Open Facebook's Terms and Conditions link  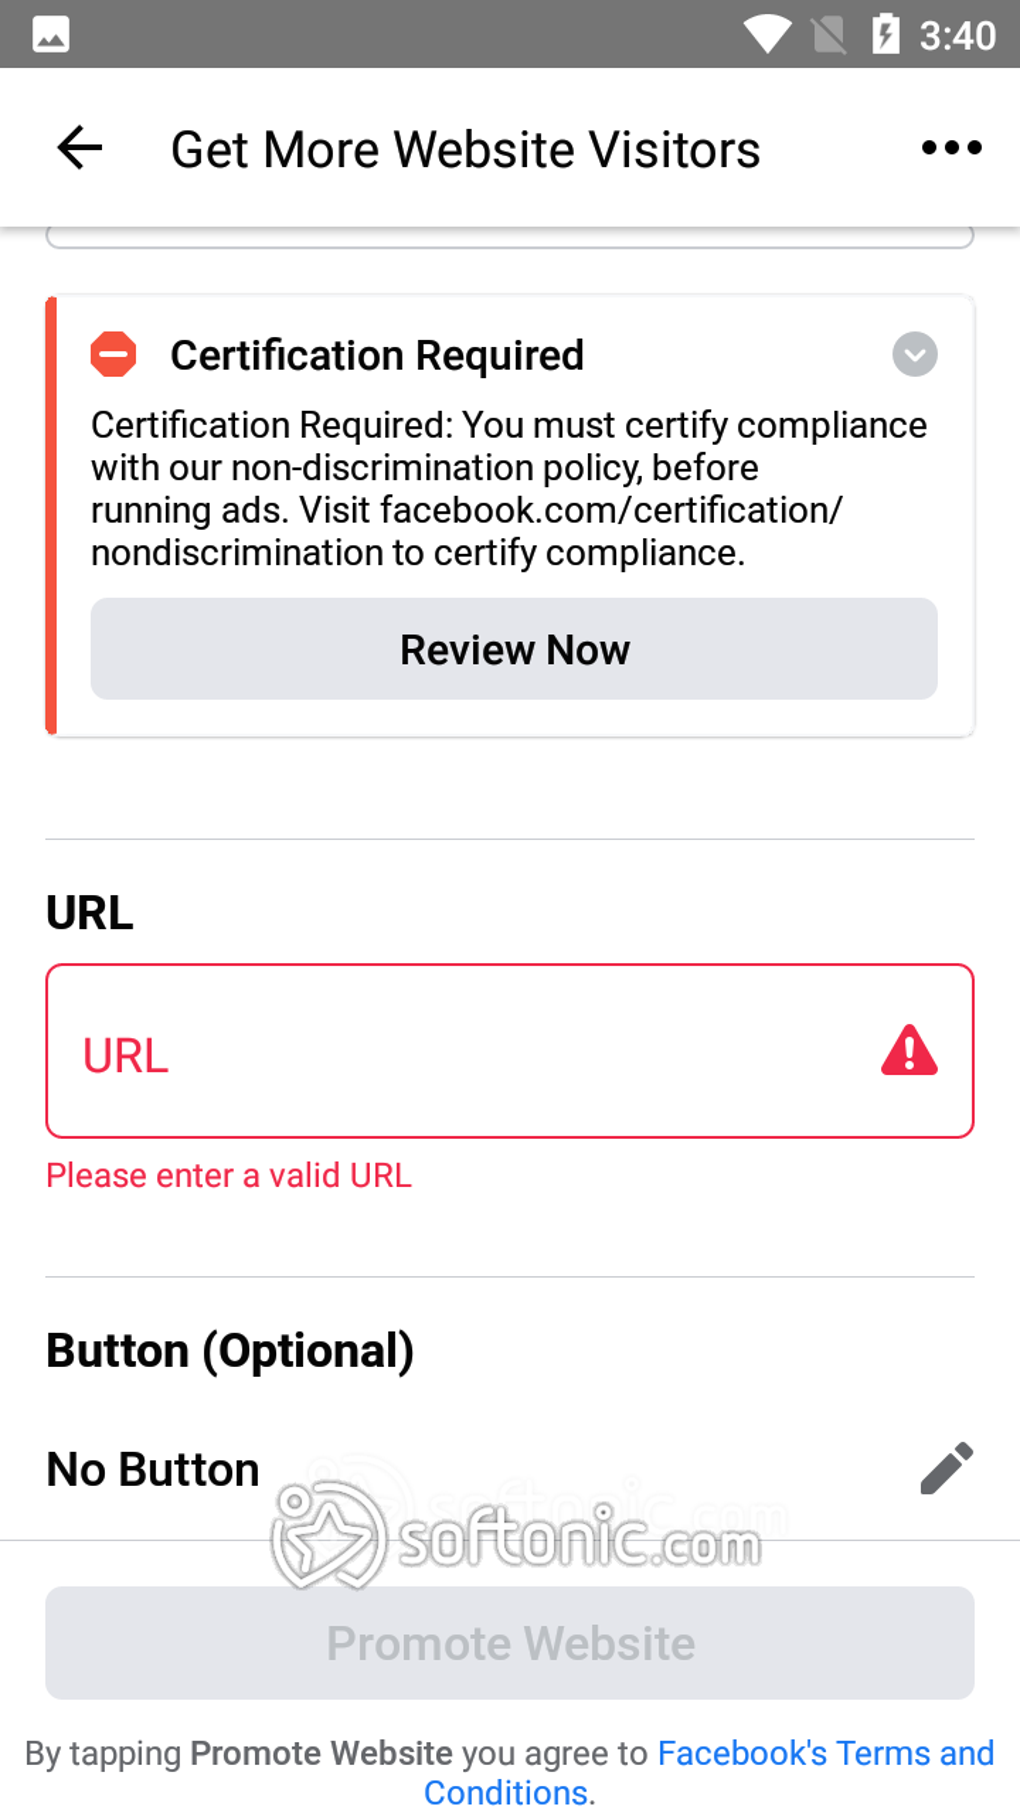point(709,1772)
